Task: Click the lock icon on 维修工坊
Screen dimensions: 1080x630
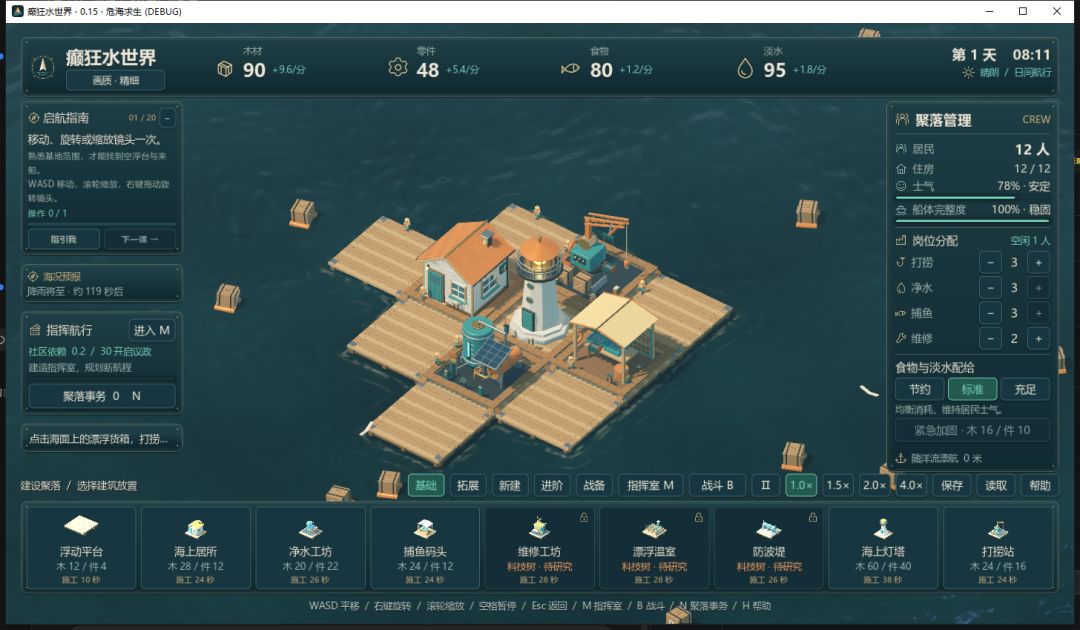Action: coord(584,517)
